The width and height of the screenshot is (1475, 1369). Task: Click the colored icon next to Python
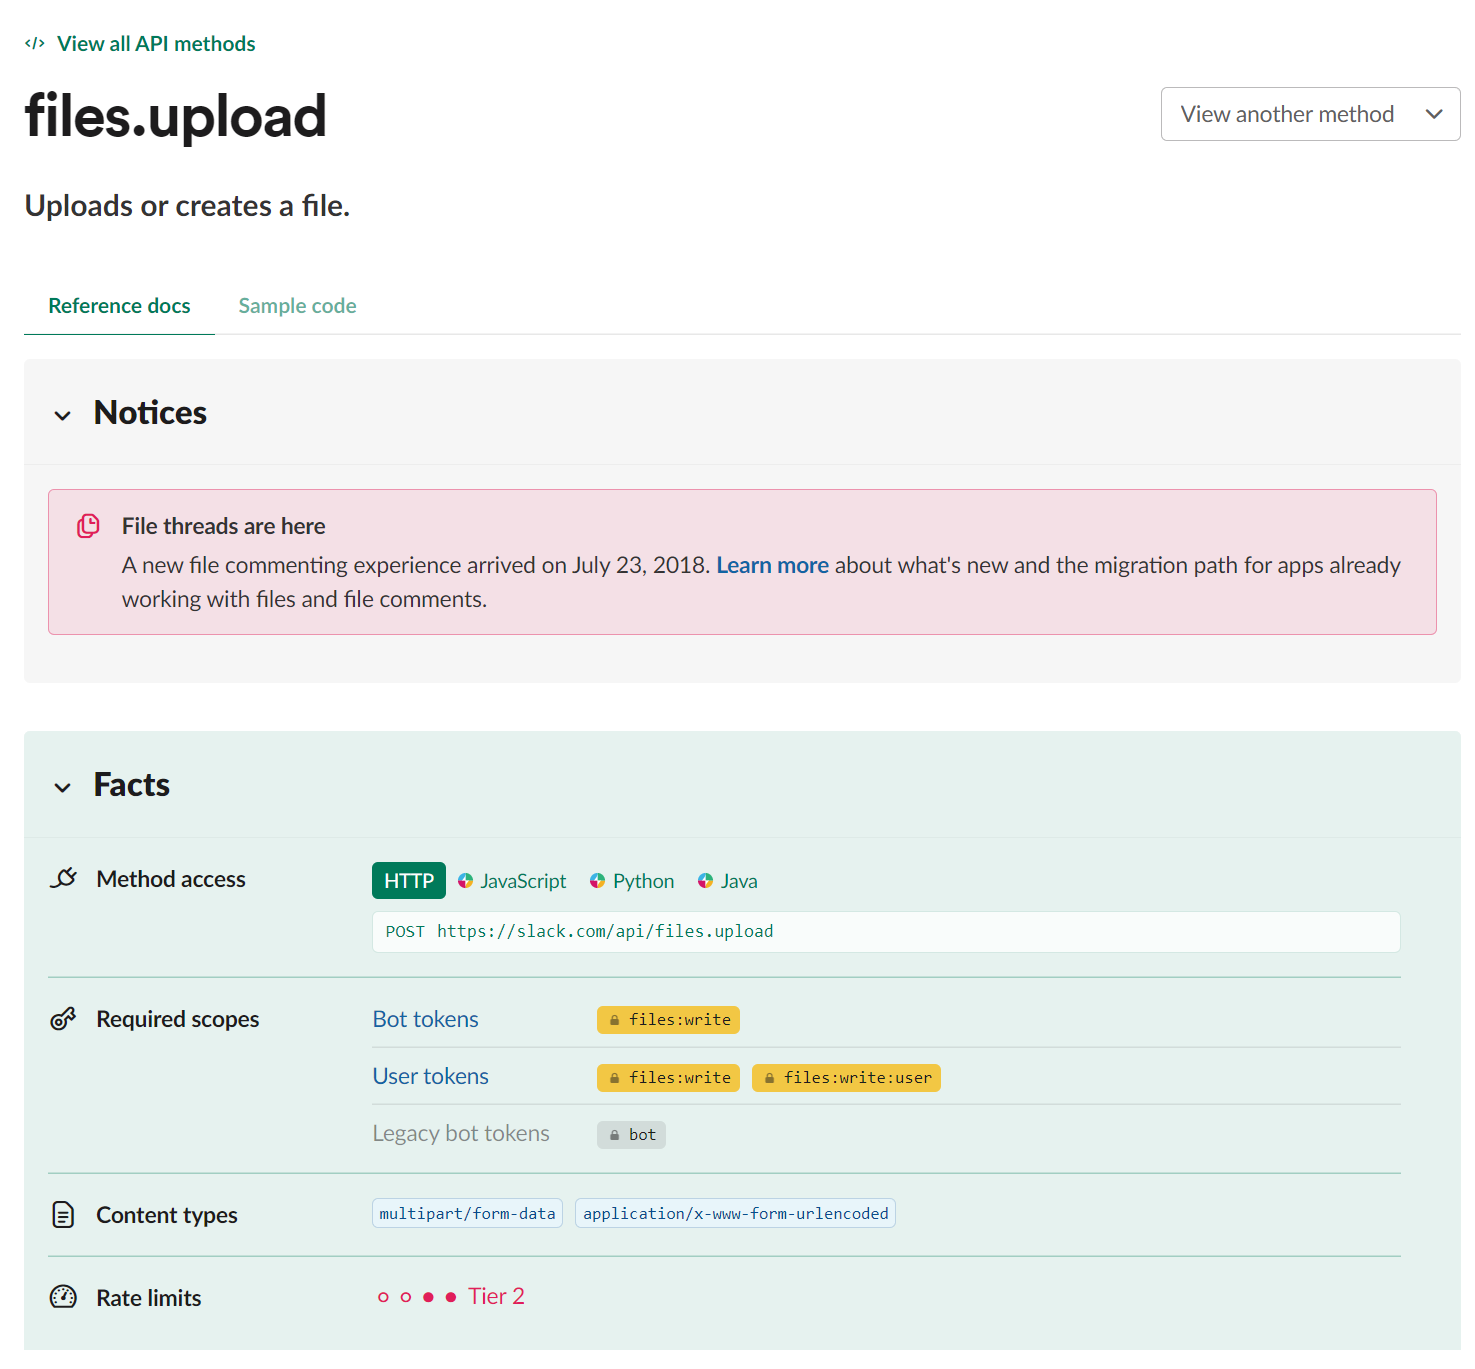coord(597,881)
